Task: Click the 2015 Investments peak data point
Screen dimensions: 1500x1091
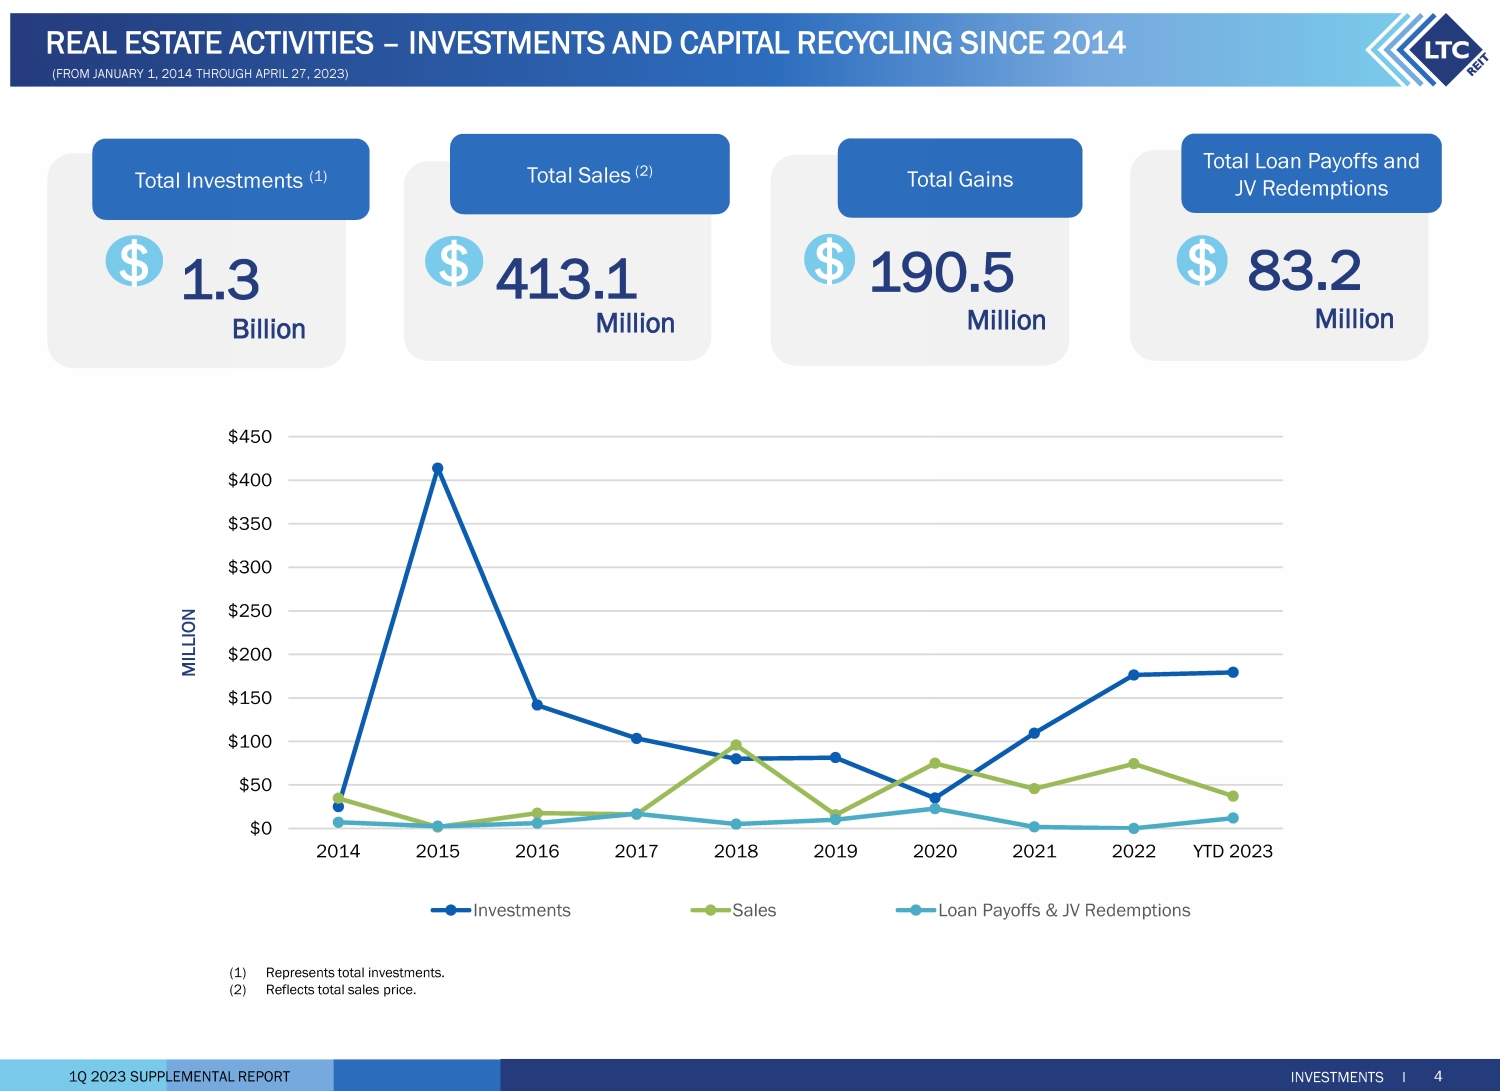Action: (438, 468)
